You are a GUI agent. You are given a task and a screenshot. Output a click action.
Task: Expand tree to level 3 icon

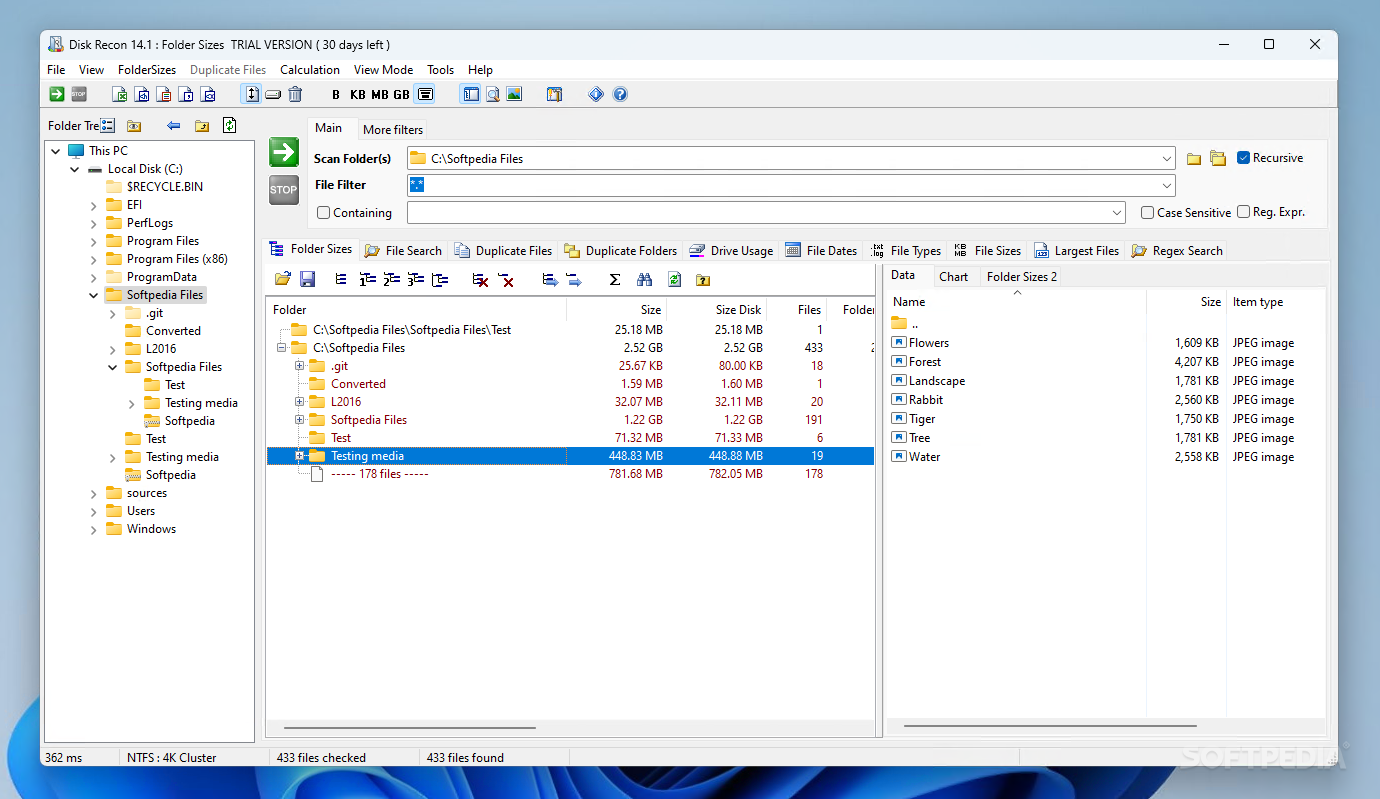(x=415, y=279)
